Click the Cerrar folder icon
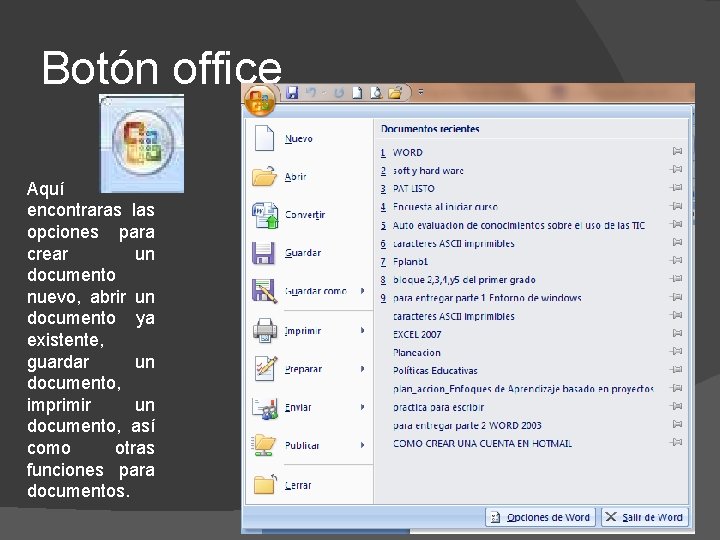 264,484
